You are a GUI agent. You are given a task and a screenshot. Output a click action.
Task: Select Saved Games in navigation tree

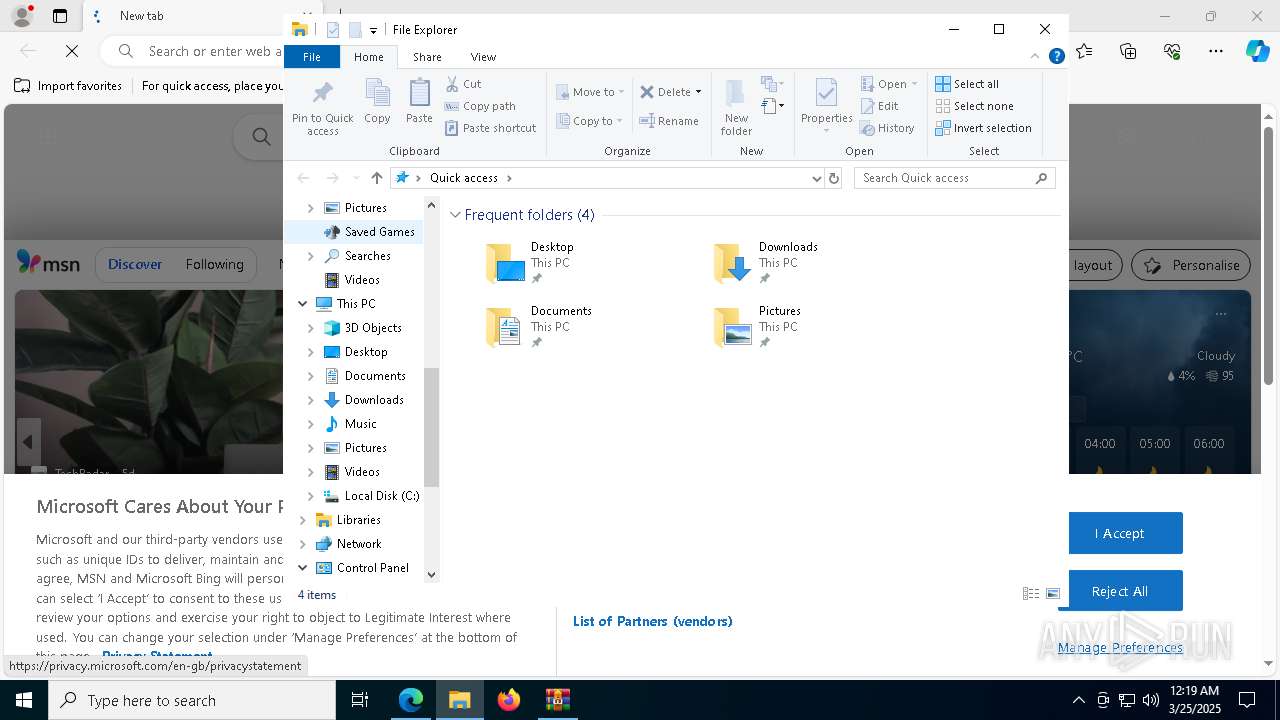tap(379, 232)
